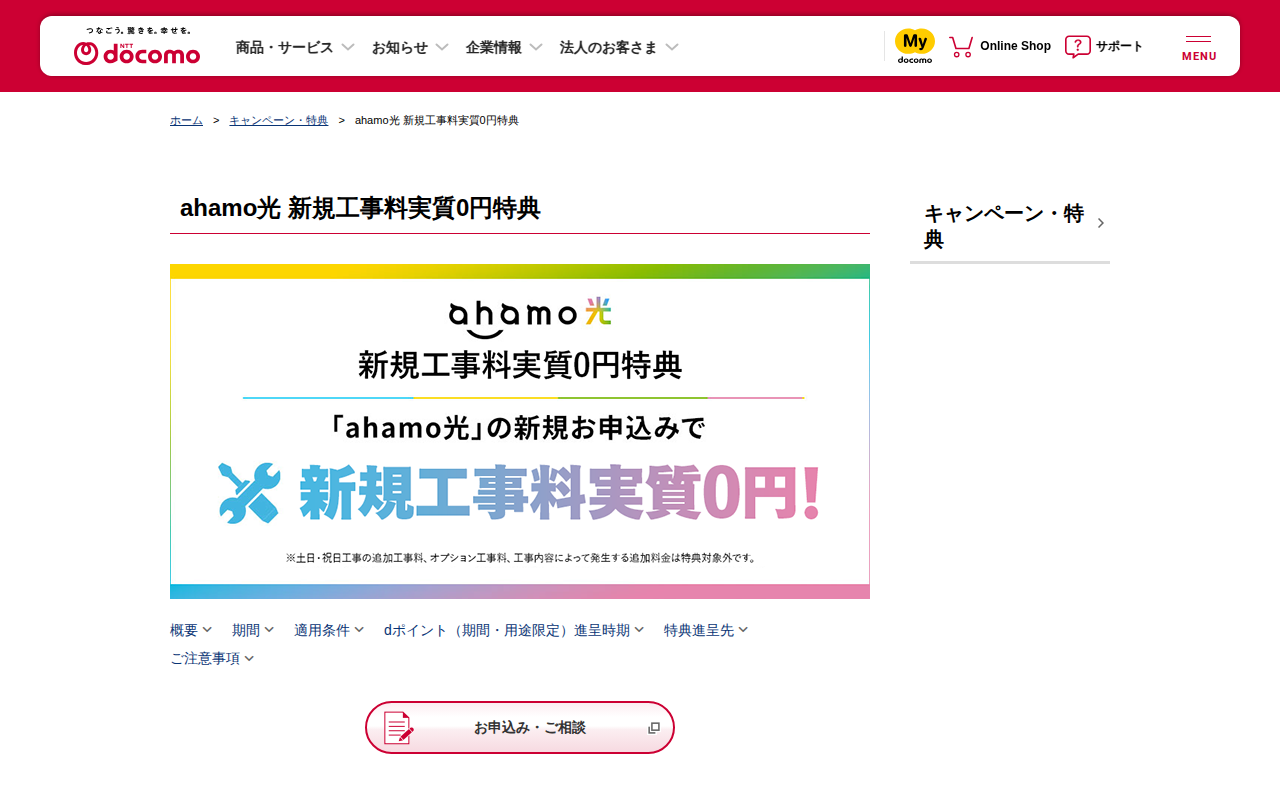
Task: Jump to the 概要 section
Action: 191,630
